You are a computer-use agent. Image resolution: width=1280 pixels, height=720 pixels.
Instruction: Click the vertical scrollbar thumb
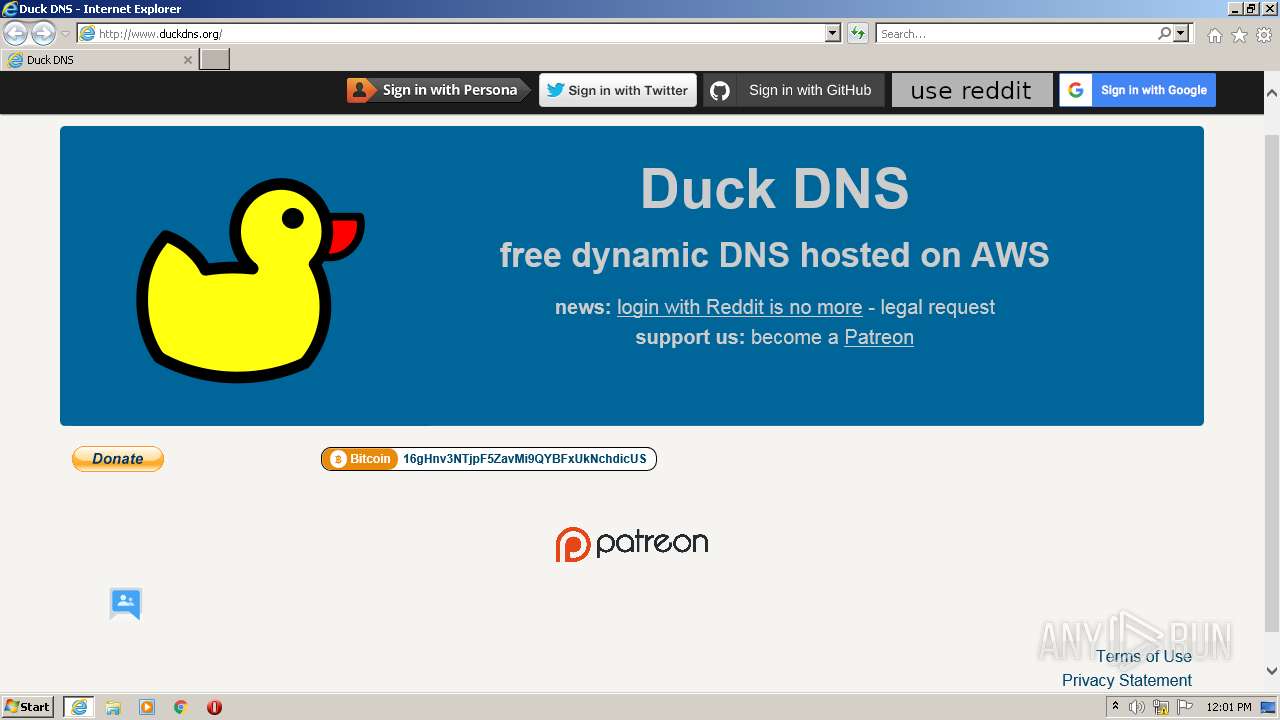[x=1272, y=383]
